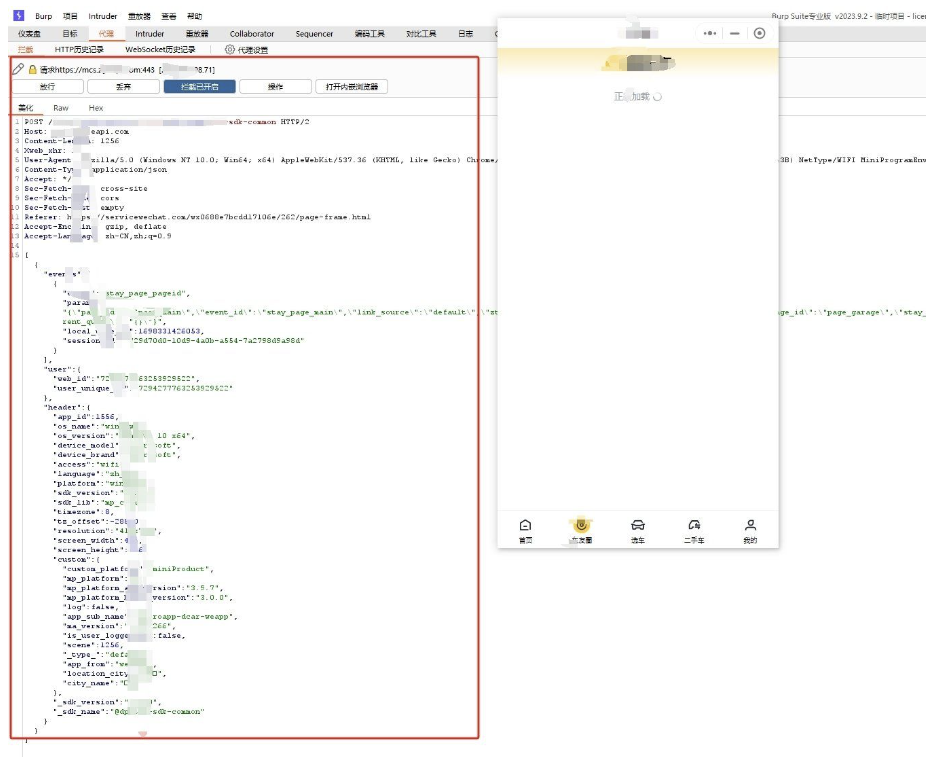Click the Burp Suite logo icon
Image resolution: width=926 pixels, height=757 pixels.
(18, 16)
